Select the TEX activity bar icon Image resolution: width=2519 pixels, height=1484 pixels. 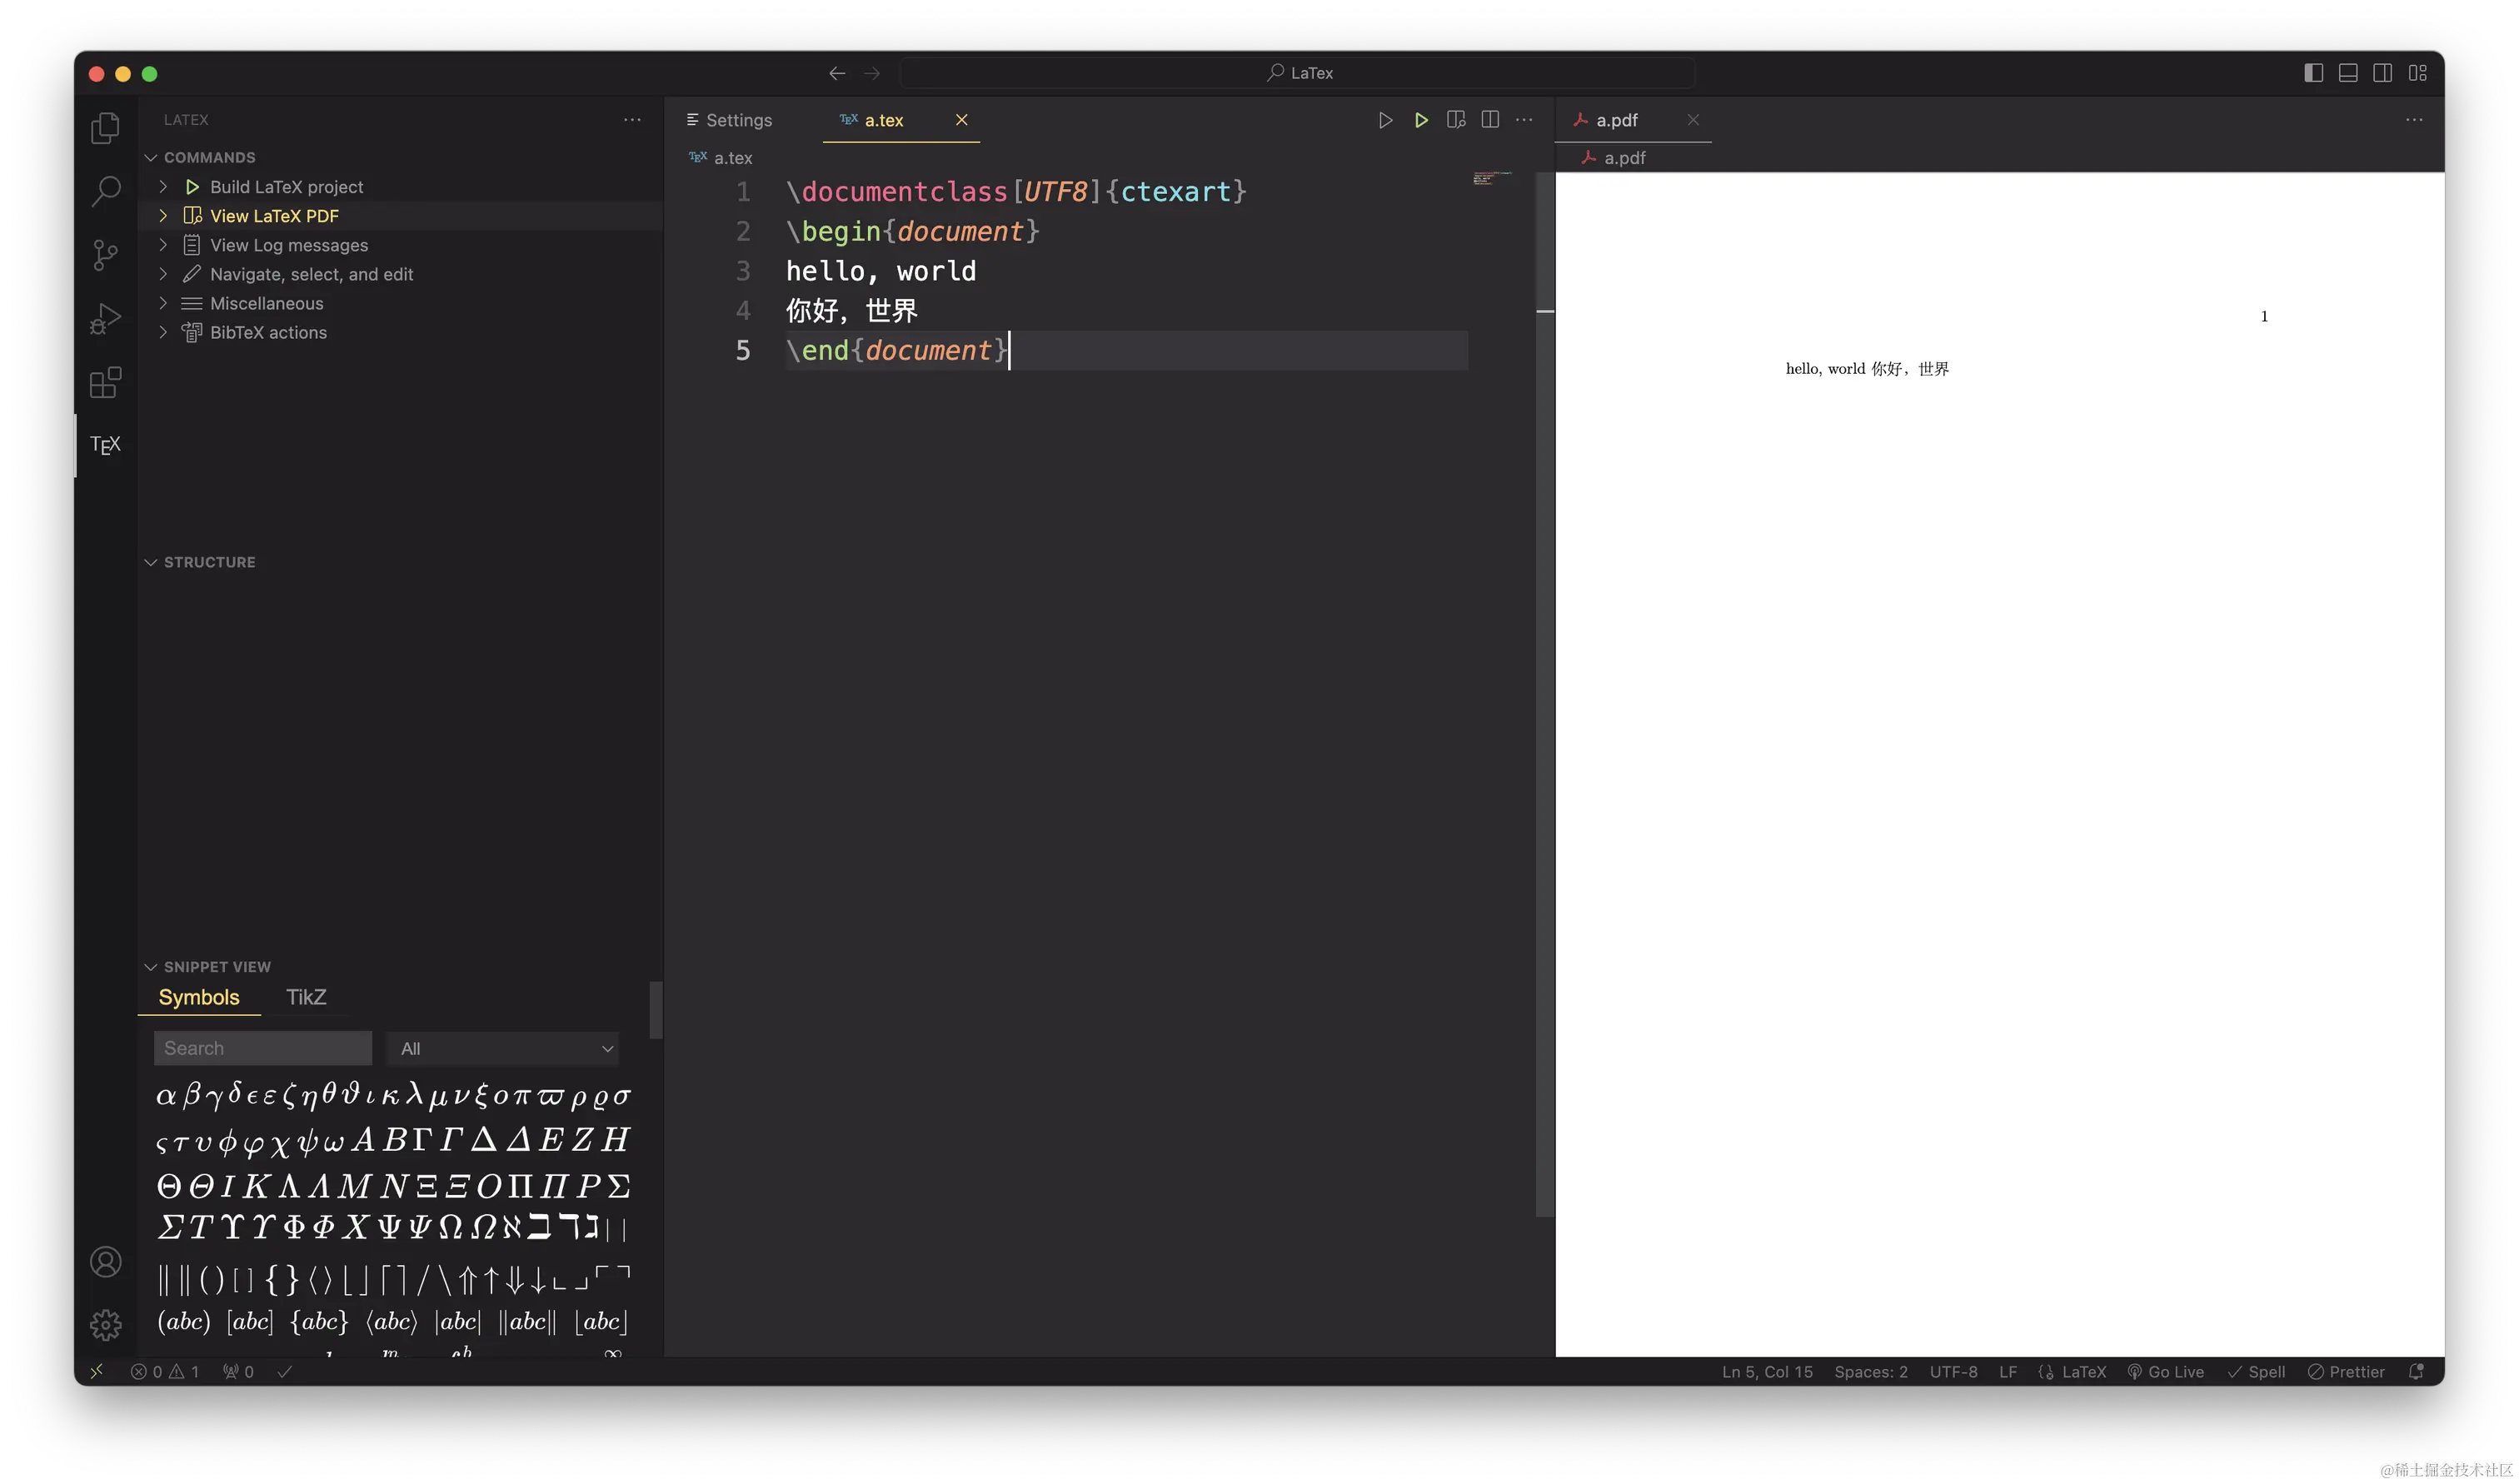click(x=104, y=445)
